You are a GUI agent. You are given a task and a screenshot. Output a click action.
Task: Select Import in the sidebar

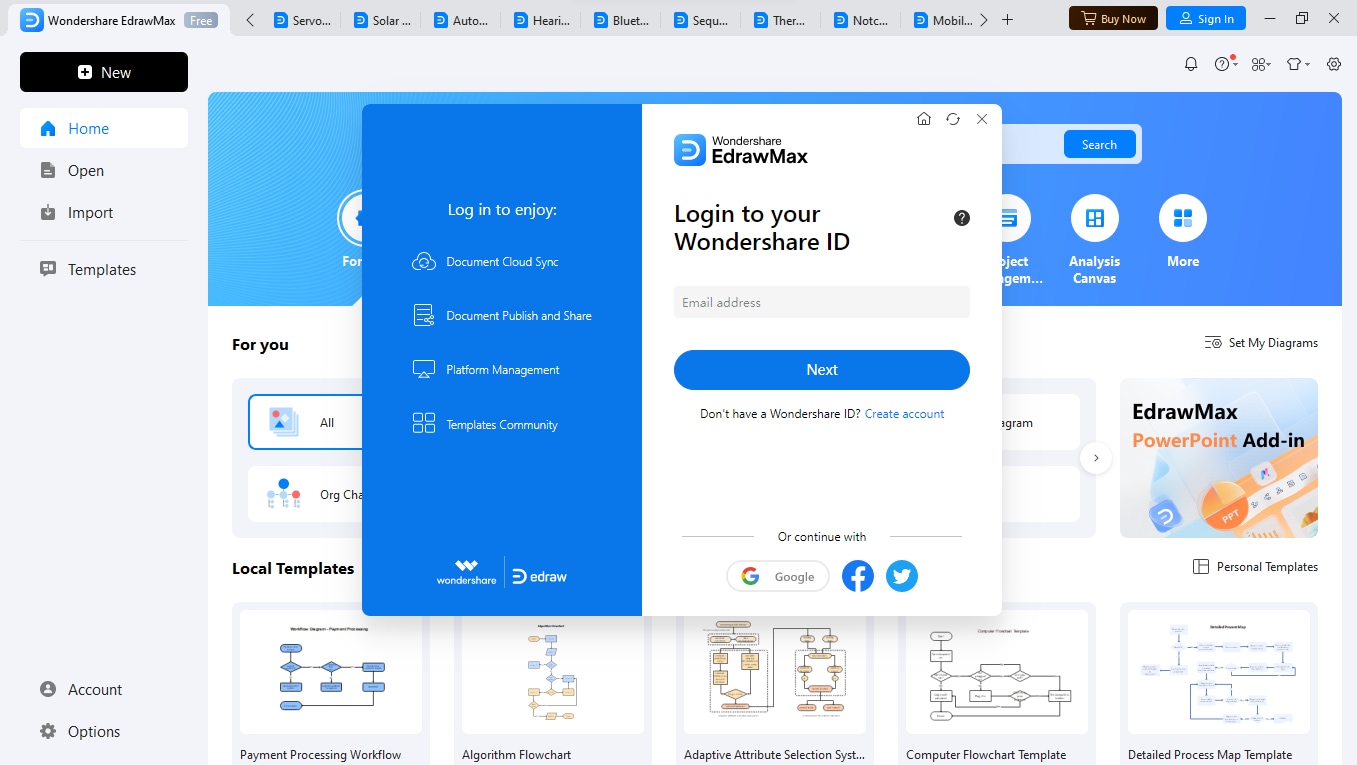tap(104, 213)
